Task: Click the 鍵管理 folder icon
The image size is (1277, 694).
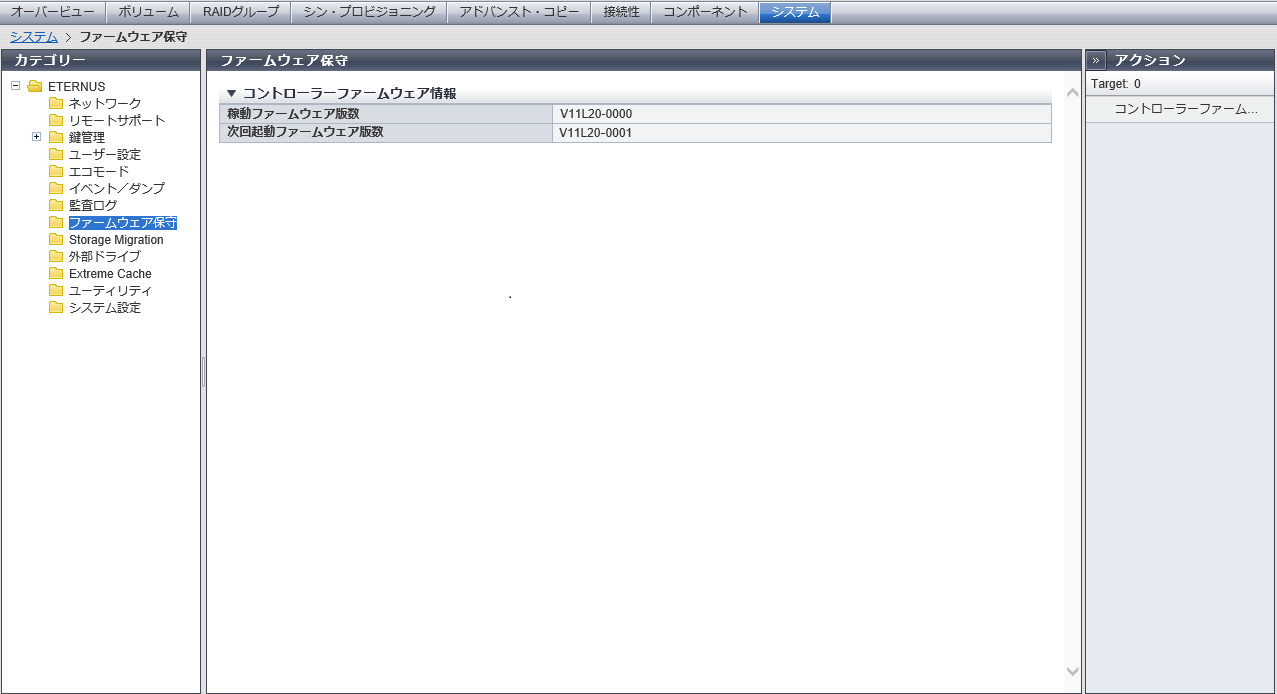Action: tap(56, 138)
